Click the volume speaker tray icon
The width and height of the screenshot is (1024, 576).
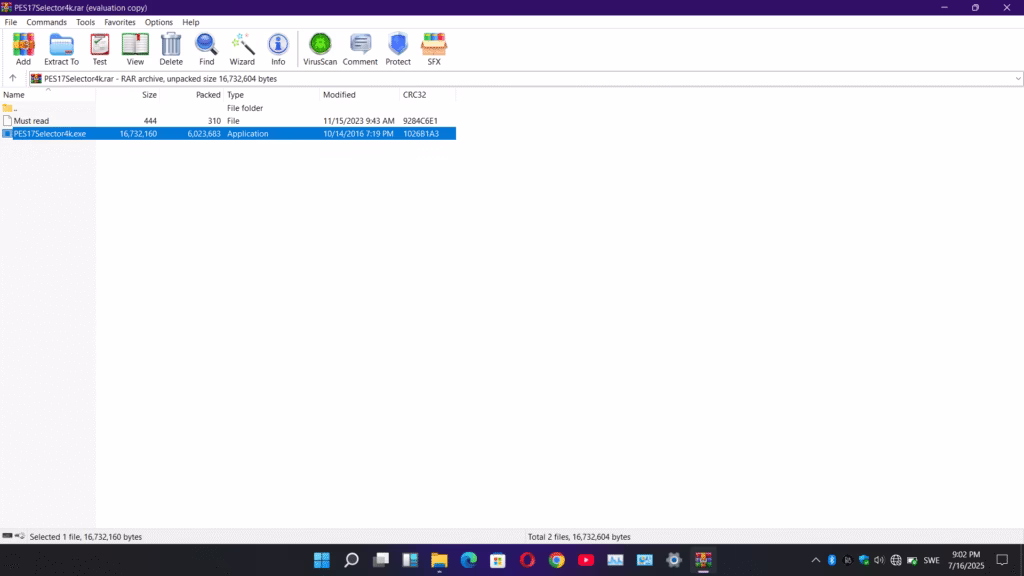(879, 560)
